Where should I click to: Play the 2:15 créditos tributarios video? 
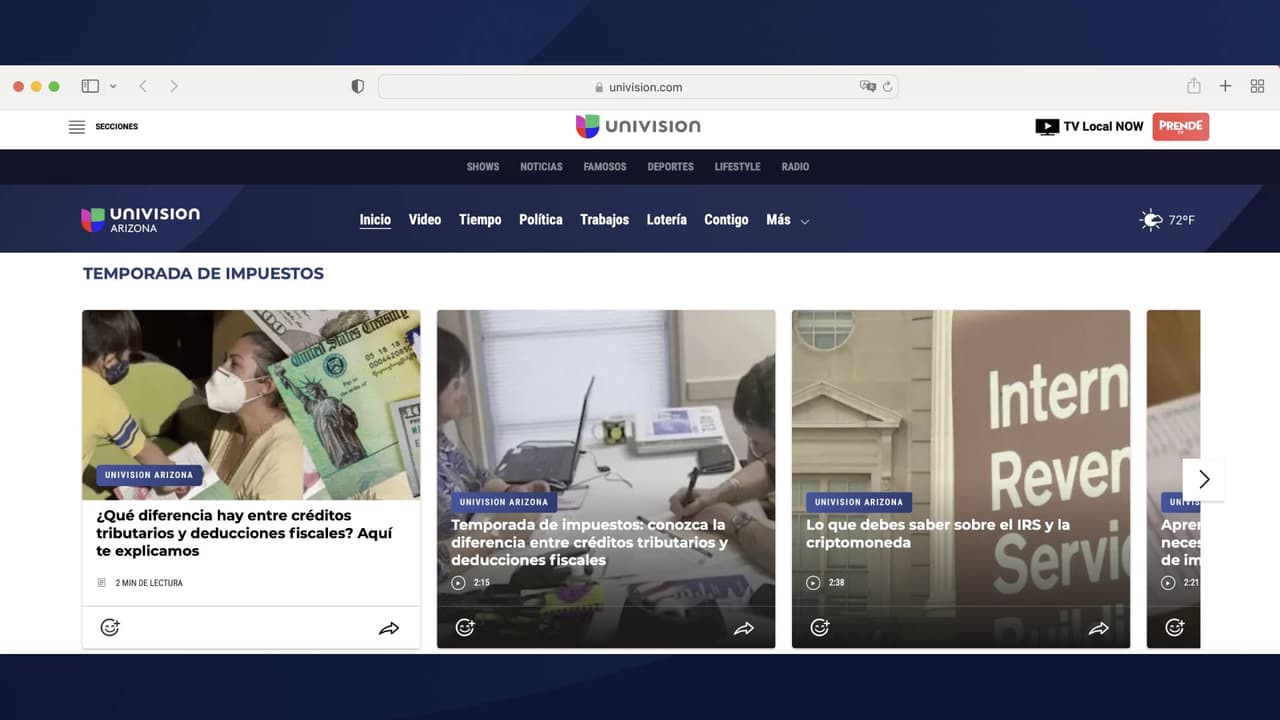[459, 582]
